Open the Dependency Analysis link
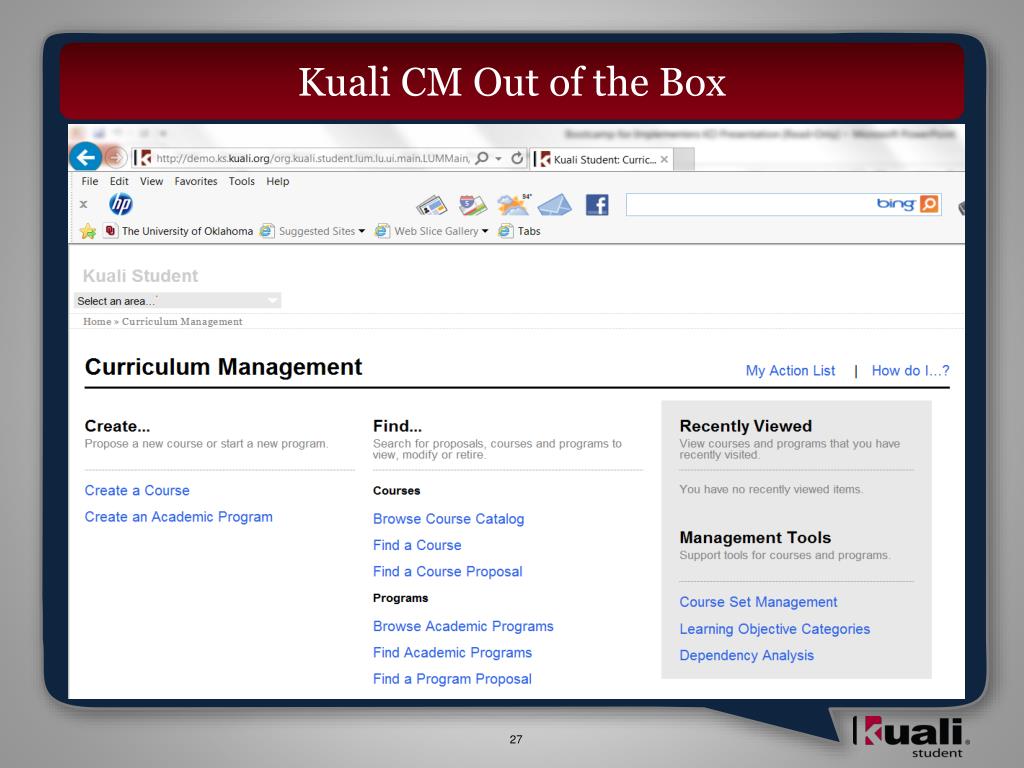This screenshot has width=1024, height=768. tap(746, 655)
